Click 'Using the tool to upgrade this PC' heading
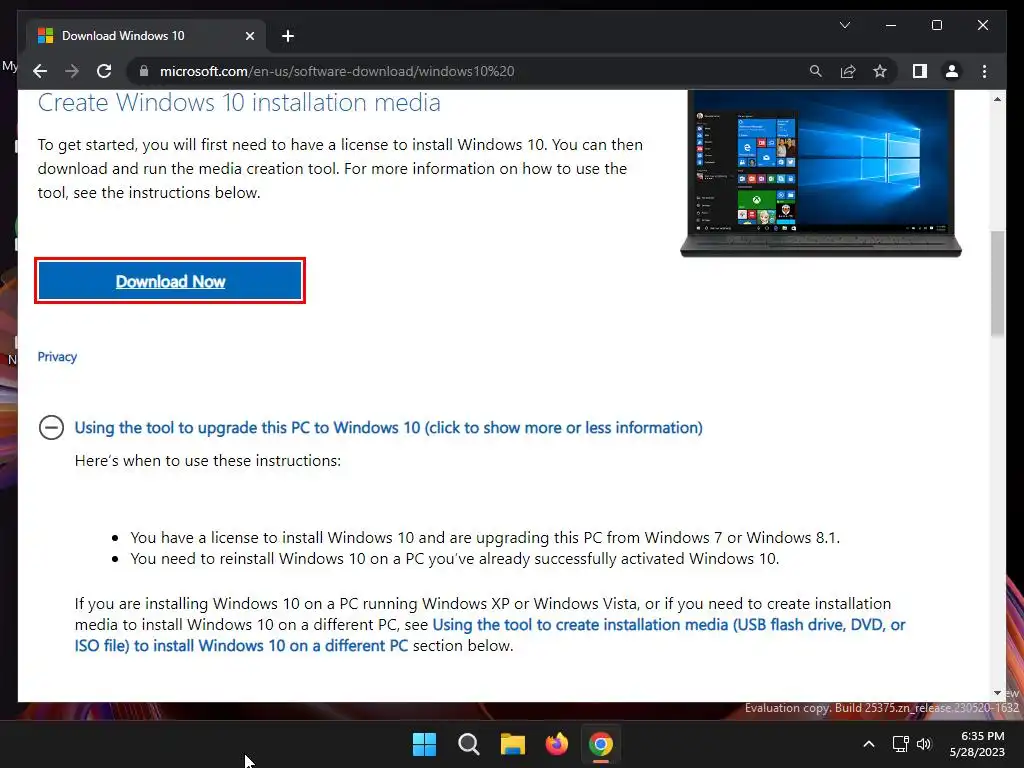The width and height of the screenshot is (1024, 768). pyautogui.click(x=388, y=428)
